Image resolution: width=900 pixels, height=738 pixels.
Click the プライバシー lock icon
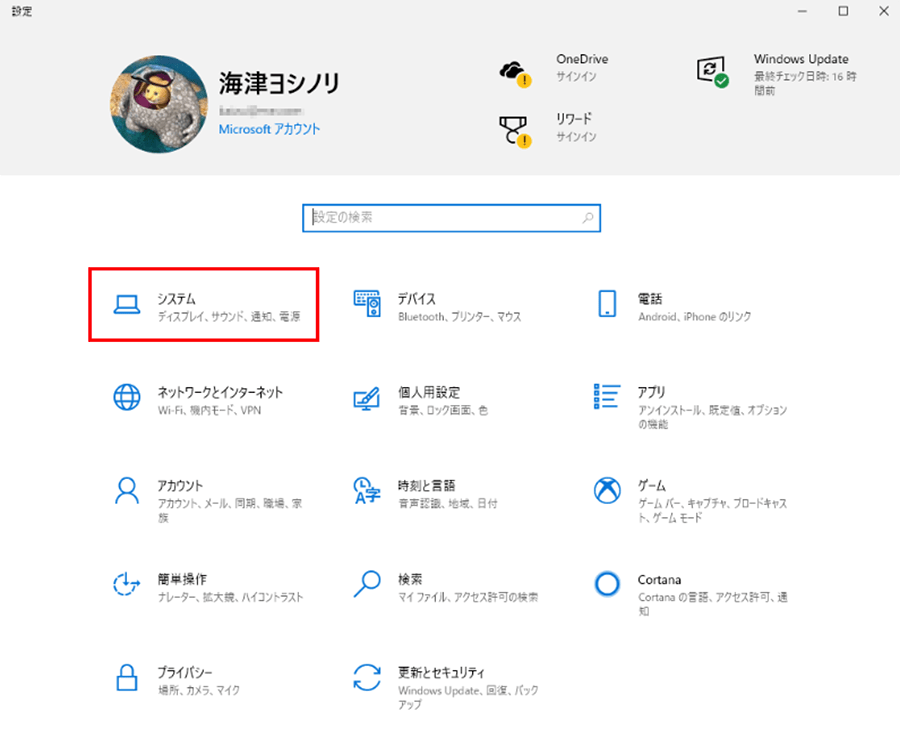[127, 678]
